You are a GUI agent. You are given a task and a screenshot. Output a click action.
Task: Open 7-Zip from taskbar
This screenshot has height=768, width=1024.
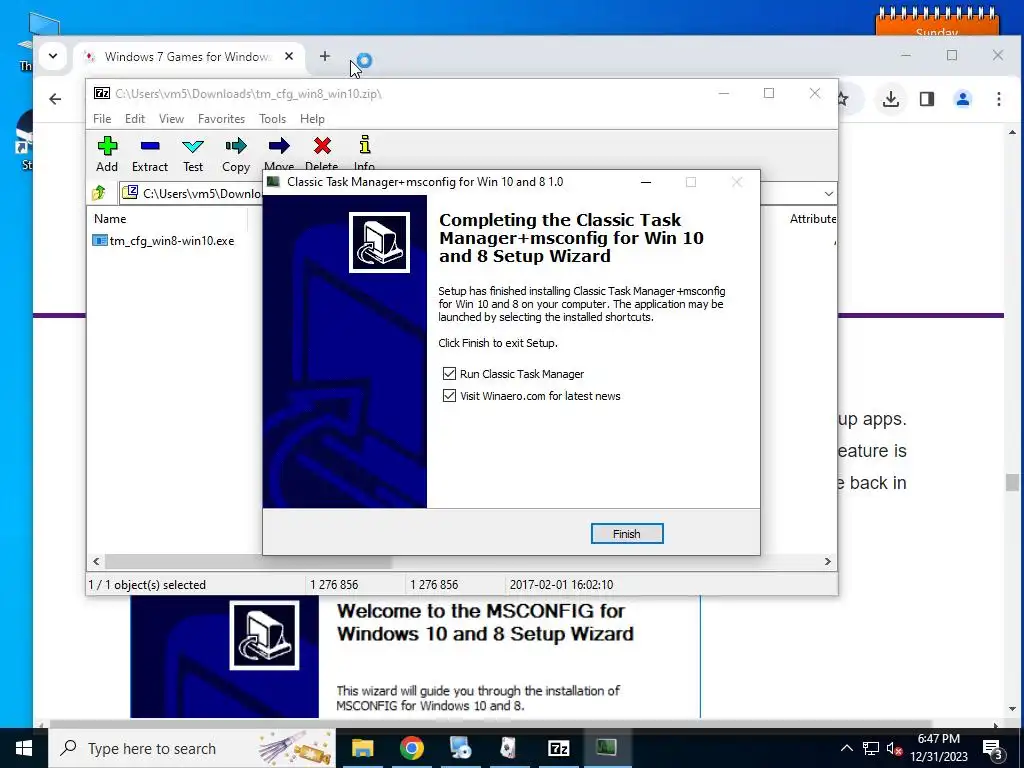pyautogui.click(x=558, y=748)
